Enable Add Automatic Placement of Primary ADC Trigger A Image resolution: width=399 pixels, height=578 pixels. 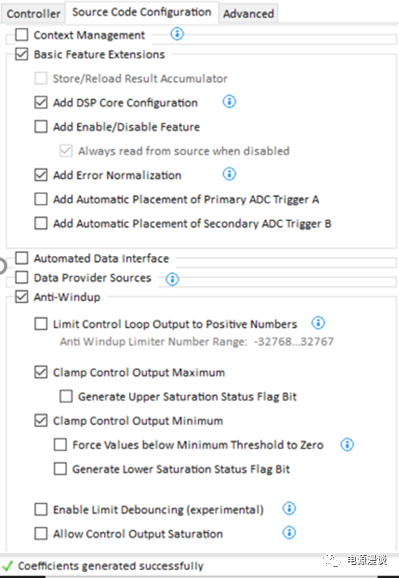coord(41,199)
